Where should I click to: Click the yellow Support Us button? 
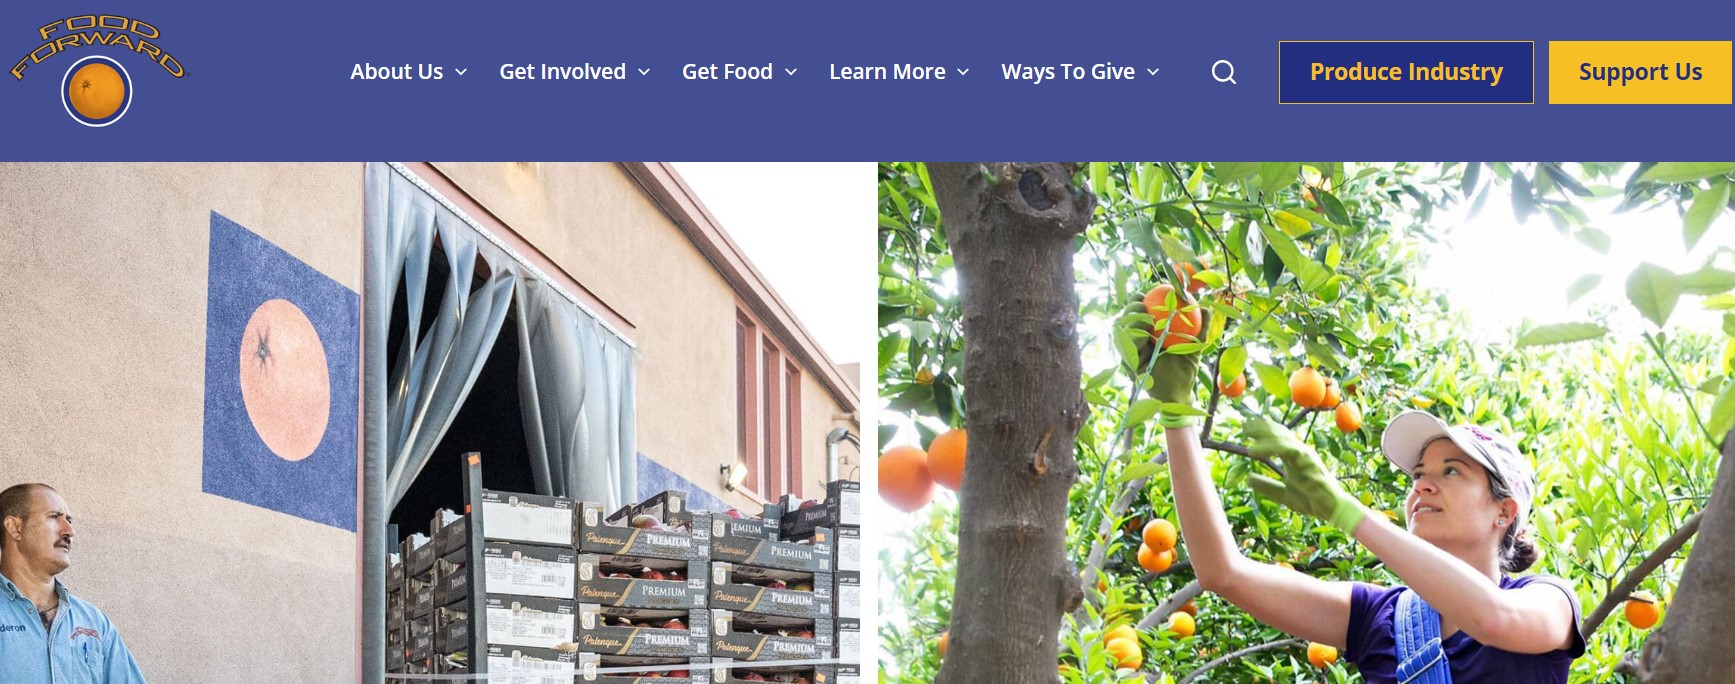click(1641, 72)
